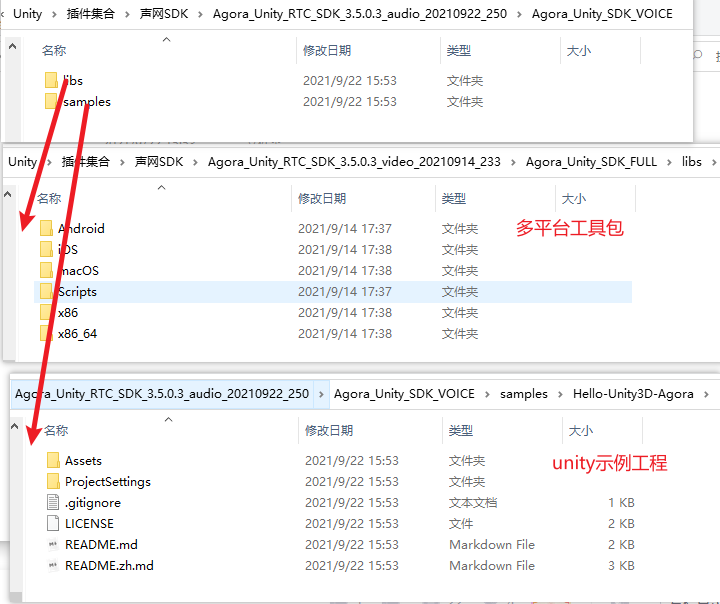The image size is (720, 604).
Task: Click the Scripts folder icon
Action: pyautogui.click(x=46, y=292)
